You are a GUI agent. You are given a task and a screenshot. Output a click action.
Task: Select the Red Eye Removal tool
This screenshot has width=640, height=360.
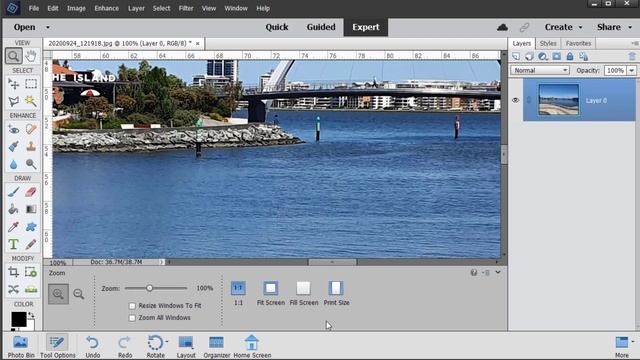click(13, 129)
